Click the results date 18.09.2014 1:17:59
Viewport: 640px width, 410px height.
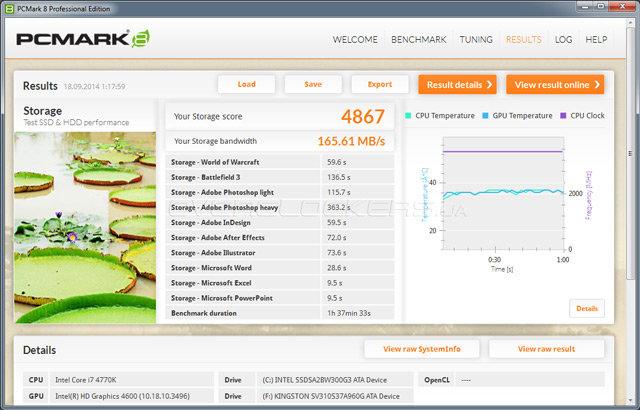pyautogui.click(x=94, y=86)
